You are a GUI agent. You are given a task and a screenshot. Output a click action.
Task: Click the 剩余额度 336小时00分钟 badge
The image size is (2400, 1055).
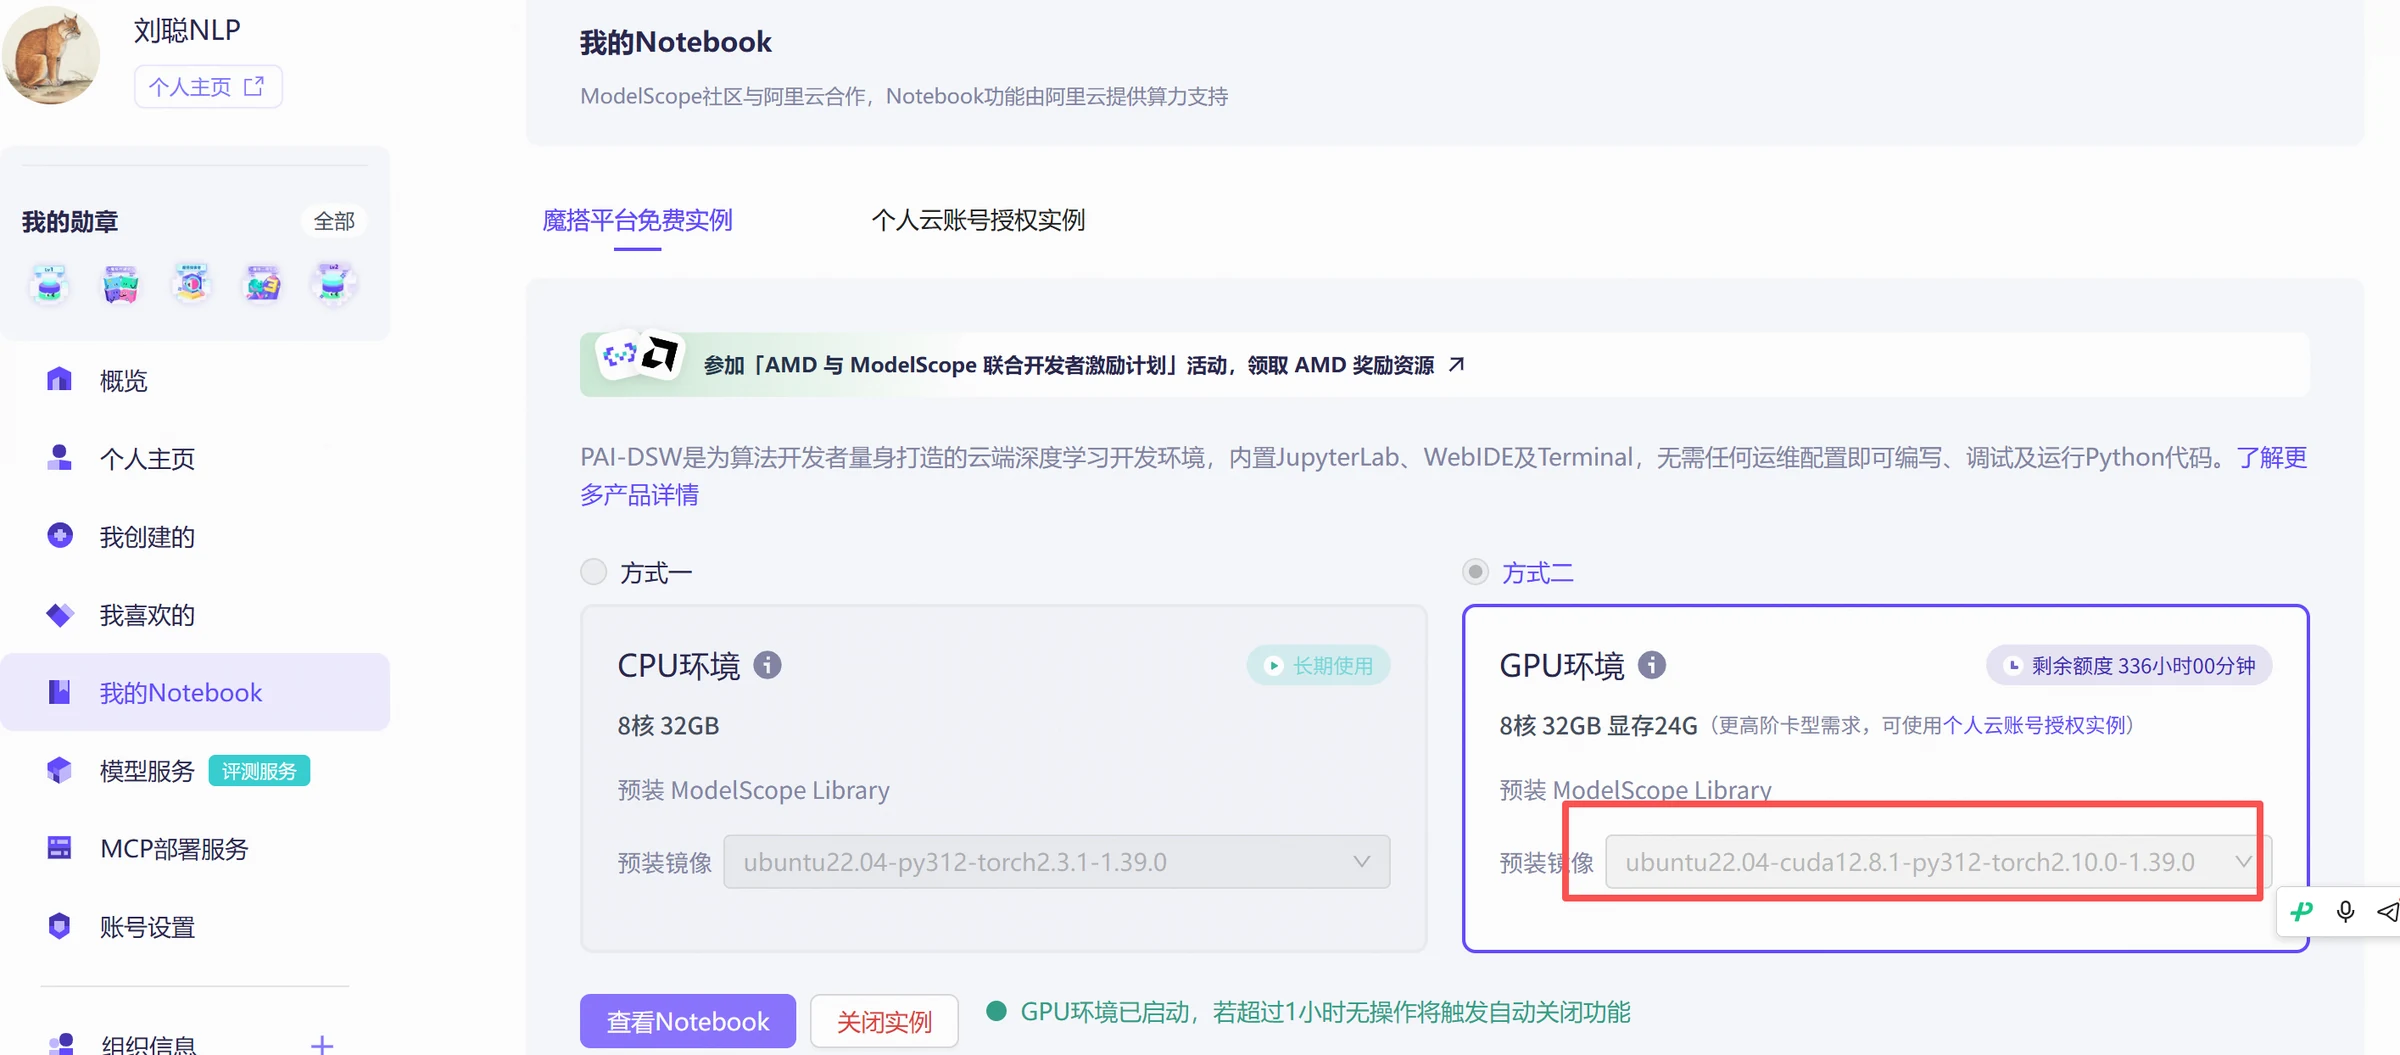tap(2129, 665)
